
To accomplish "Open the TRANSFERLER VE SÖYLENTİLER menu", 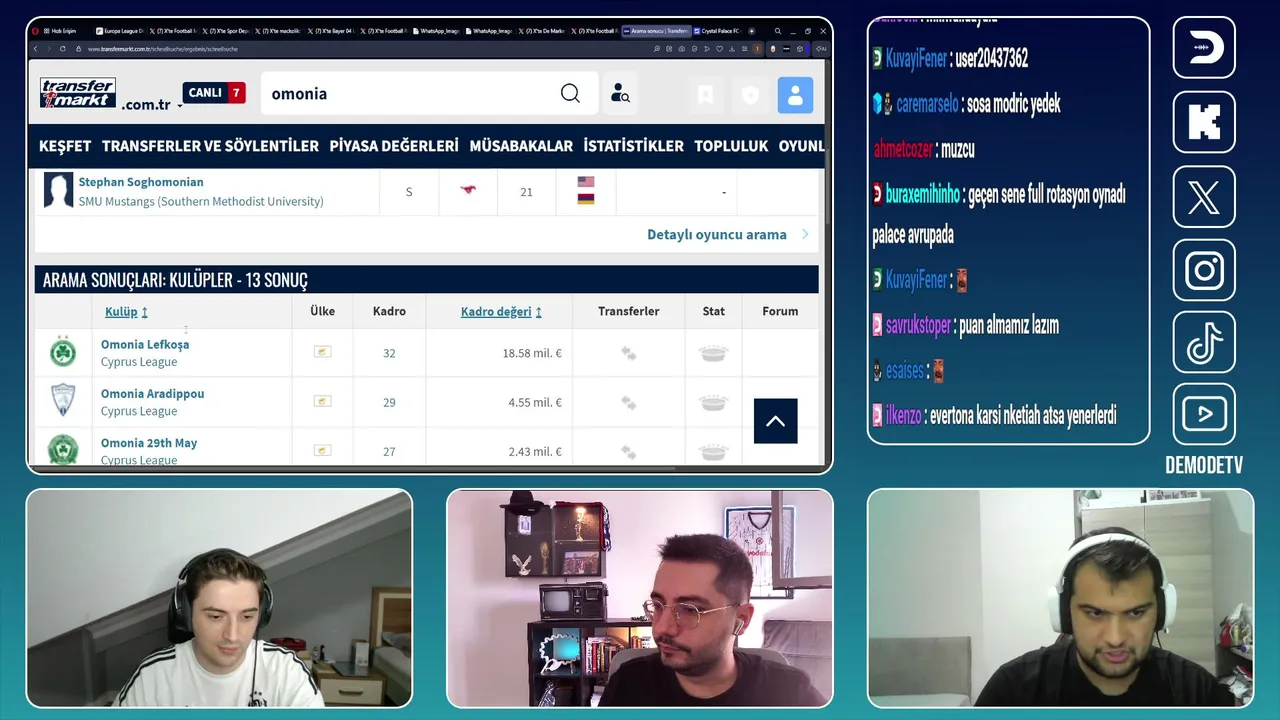I will pyautogui.click(x=210, y=146).
